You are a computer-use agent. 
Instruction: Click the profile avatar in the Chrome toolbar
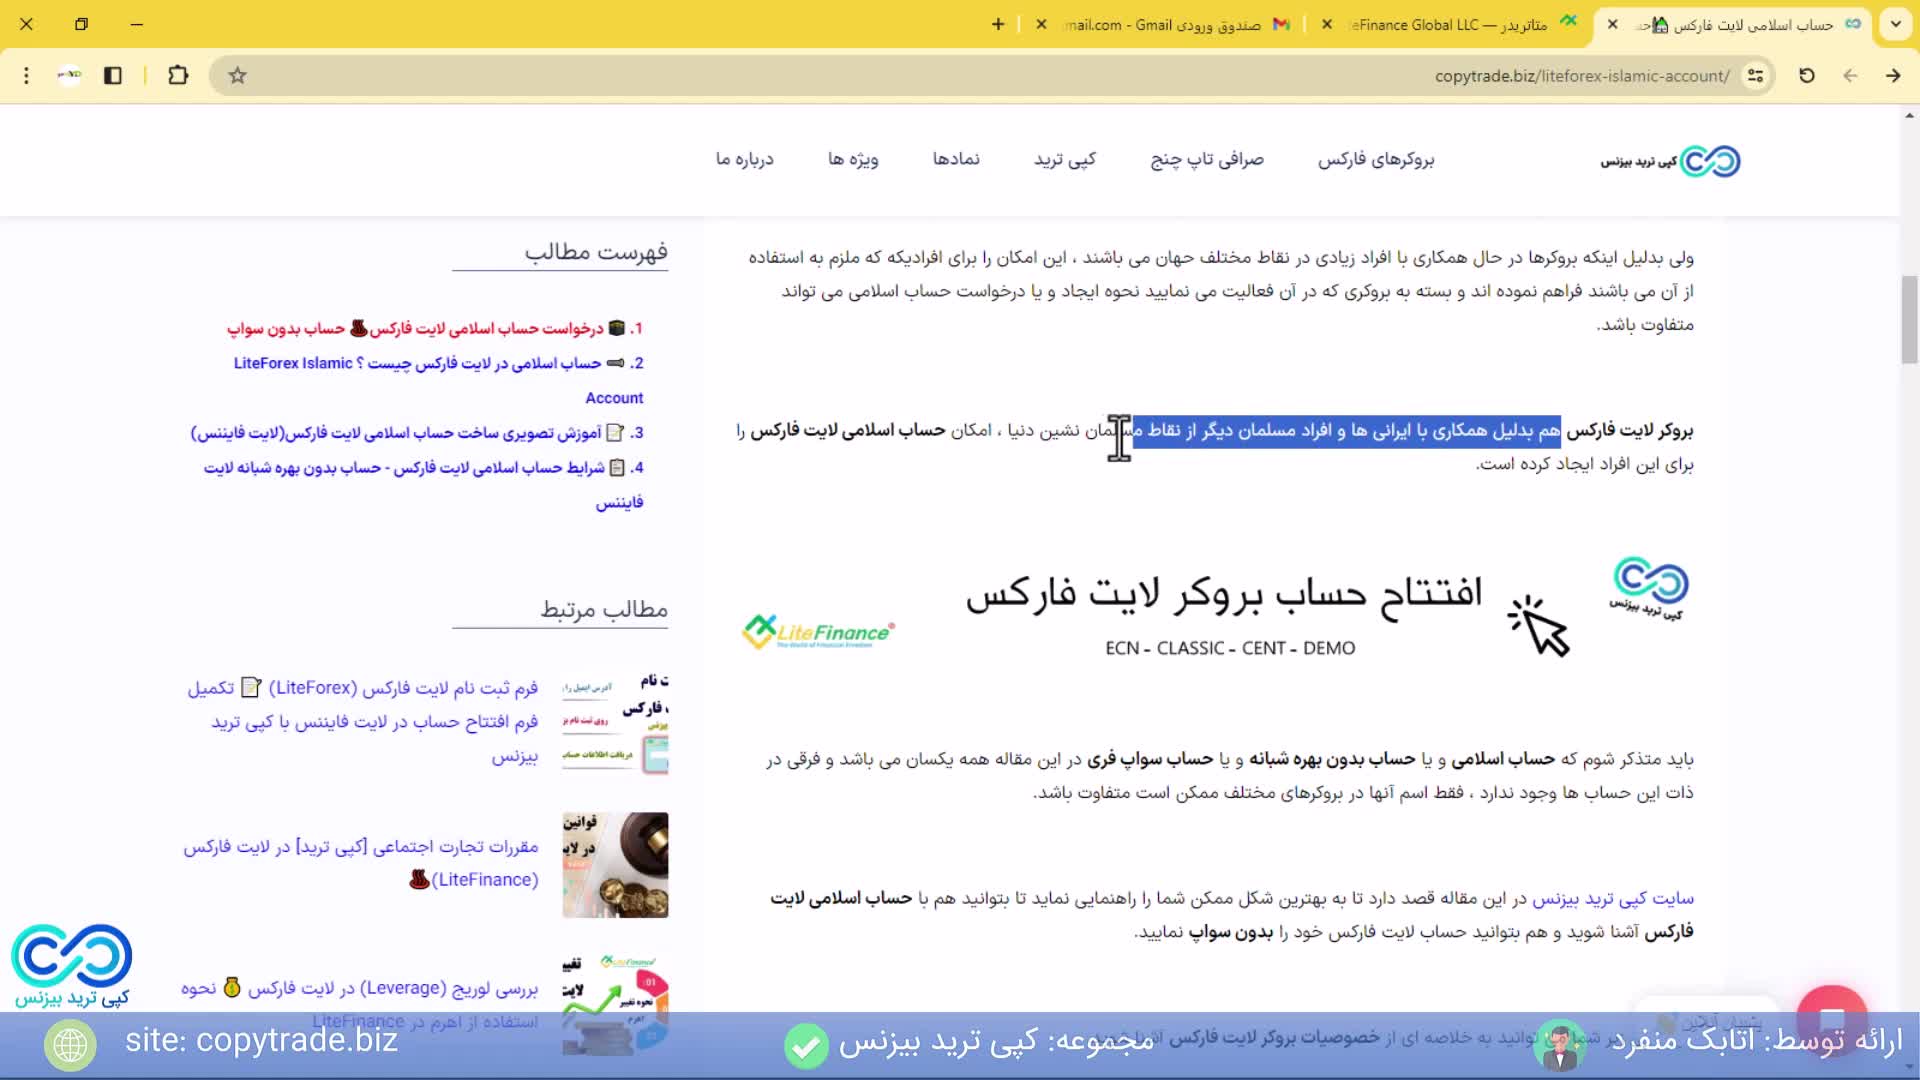tap(69, 76)
